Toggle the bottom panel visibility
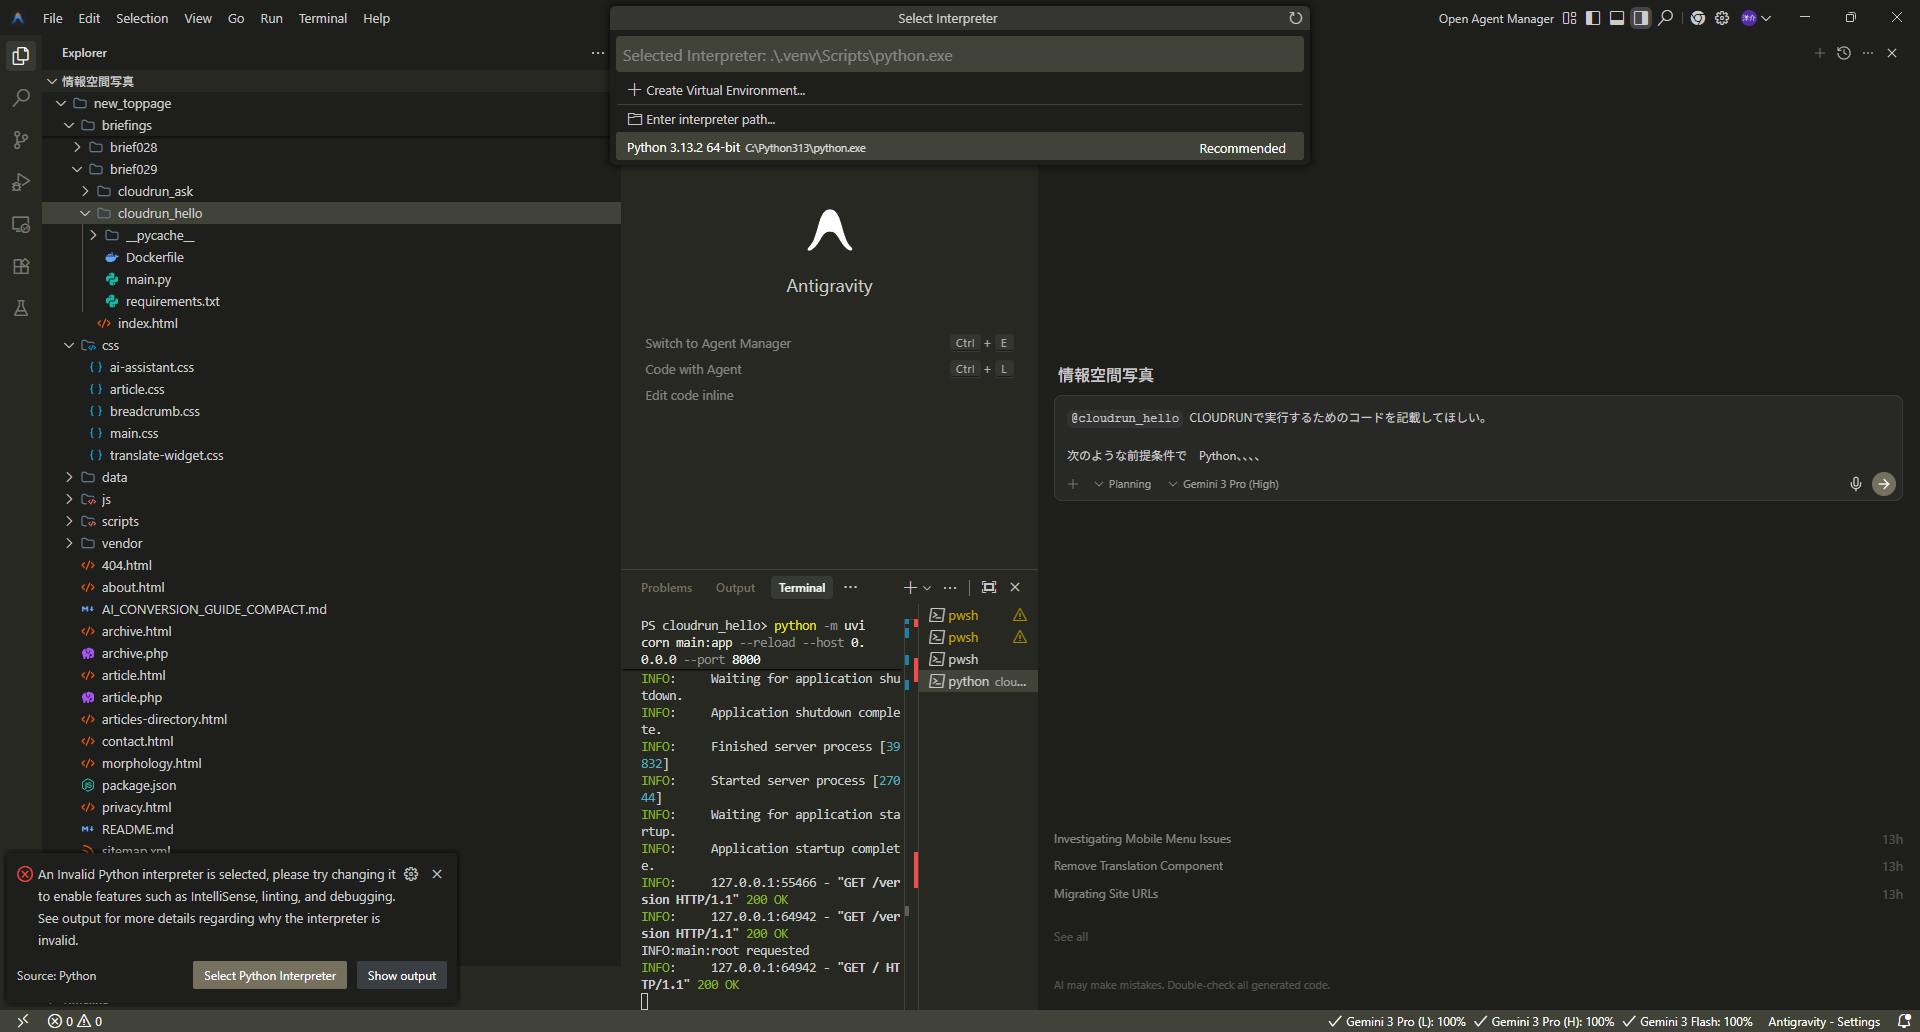1920x1032 pixels. (1617, 17)
